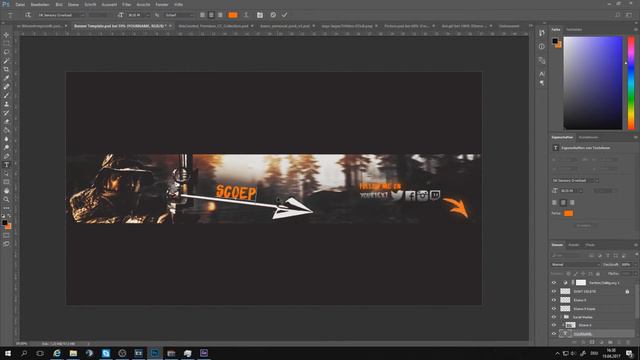Click the Erweitert button in Properties panel

point(584,225)
